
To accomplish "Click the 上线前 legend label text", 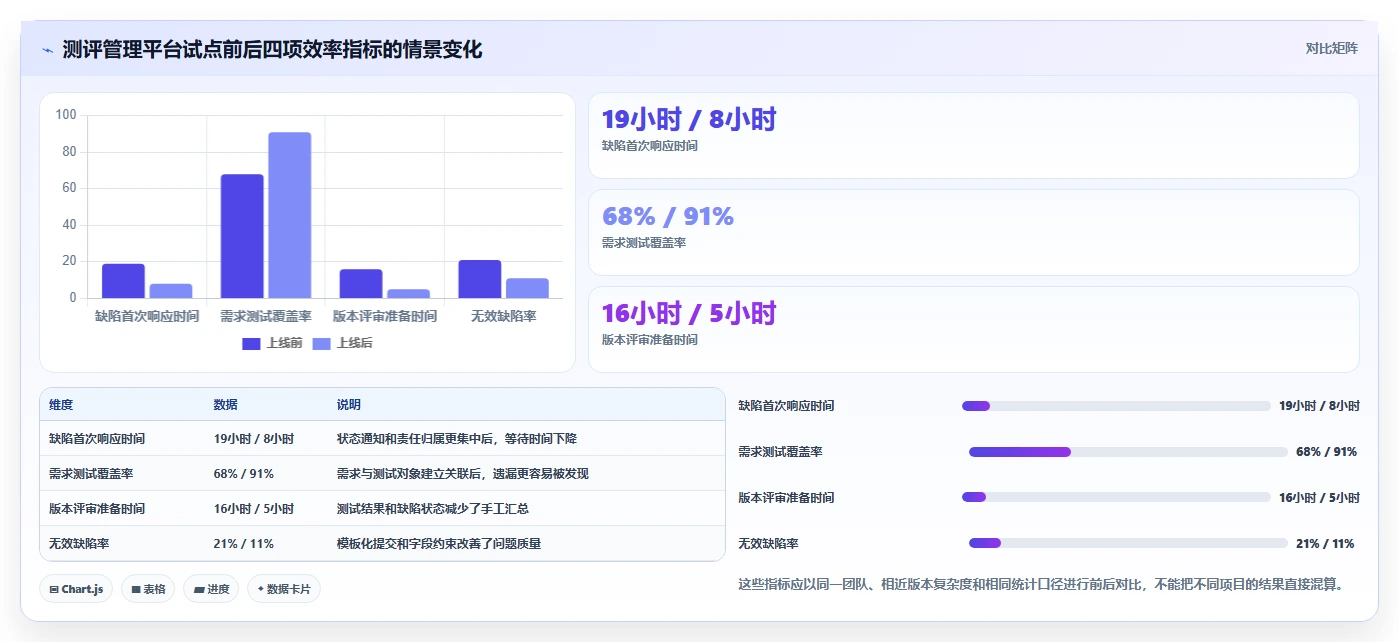I will coord(284,343).
